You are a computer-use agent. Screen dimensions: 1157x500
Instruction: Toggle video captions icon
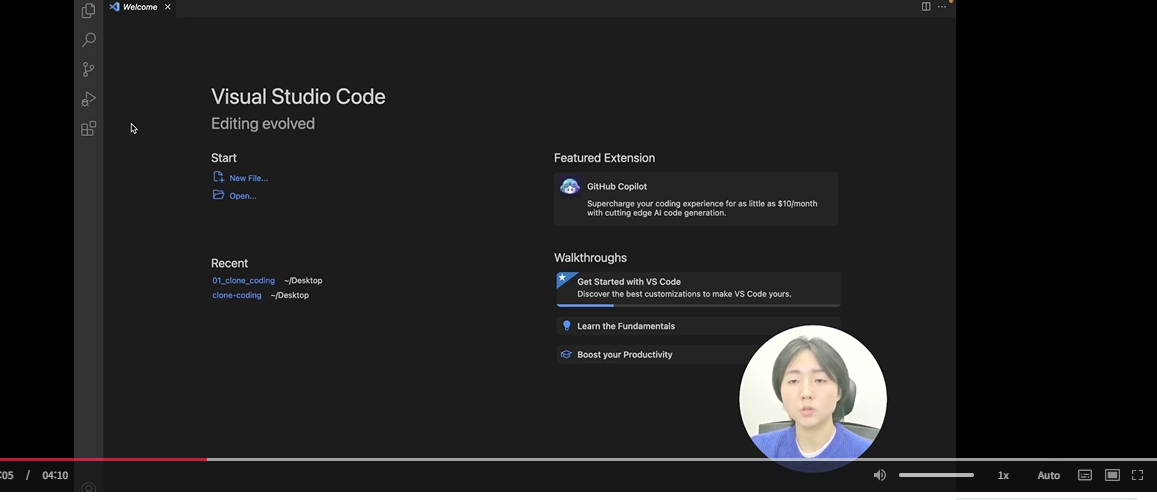pos(1085,475)
